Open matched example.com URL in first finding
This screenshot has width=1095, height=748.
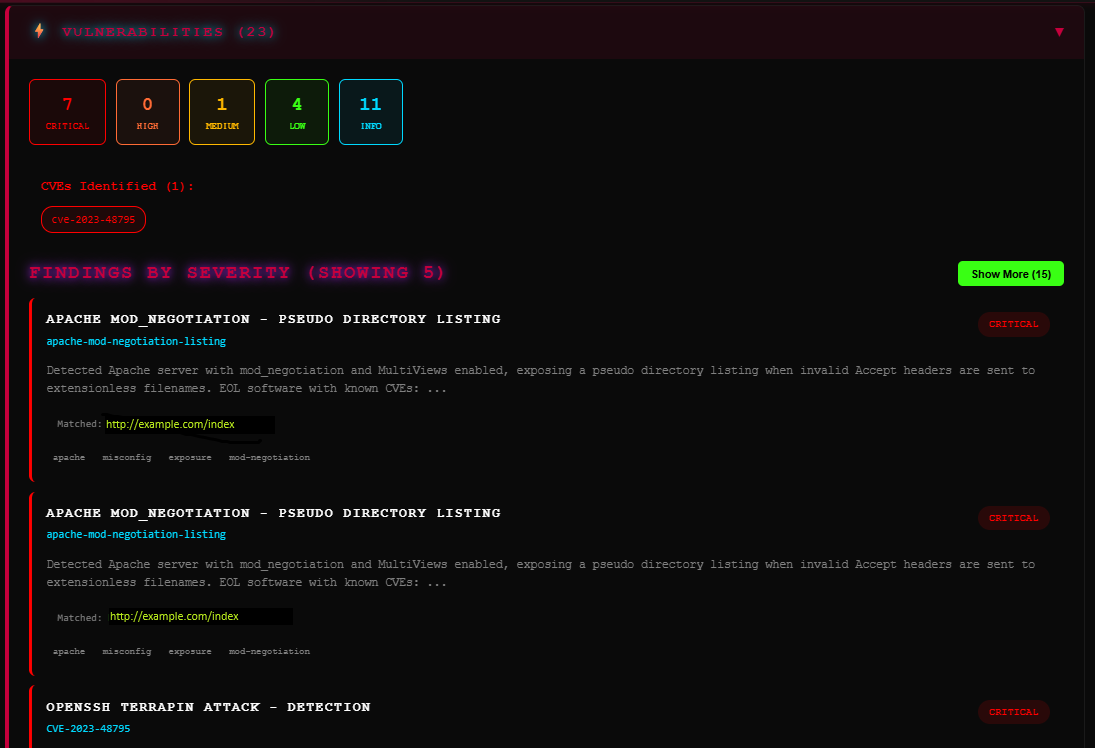coord(170,424)
